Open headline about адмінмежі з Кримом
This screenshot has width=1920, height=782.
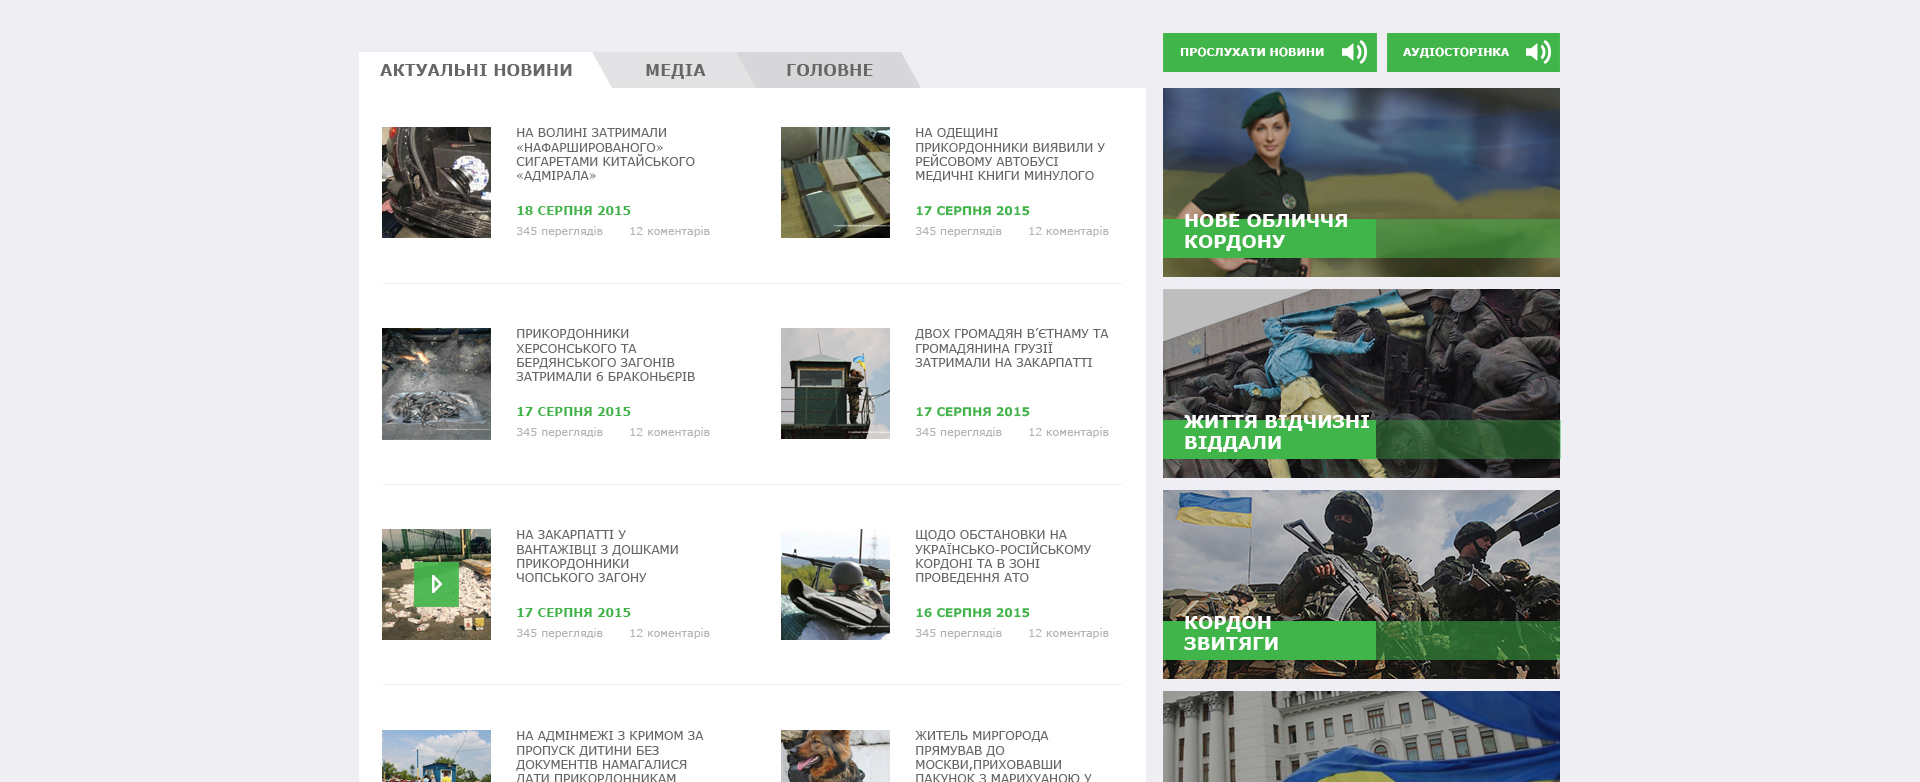(609, 757)
